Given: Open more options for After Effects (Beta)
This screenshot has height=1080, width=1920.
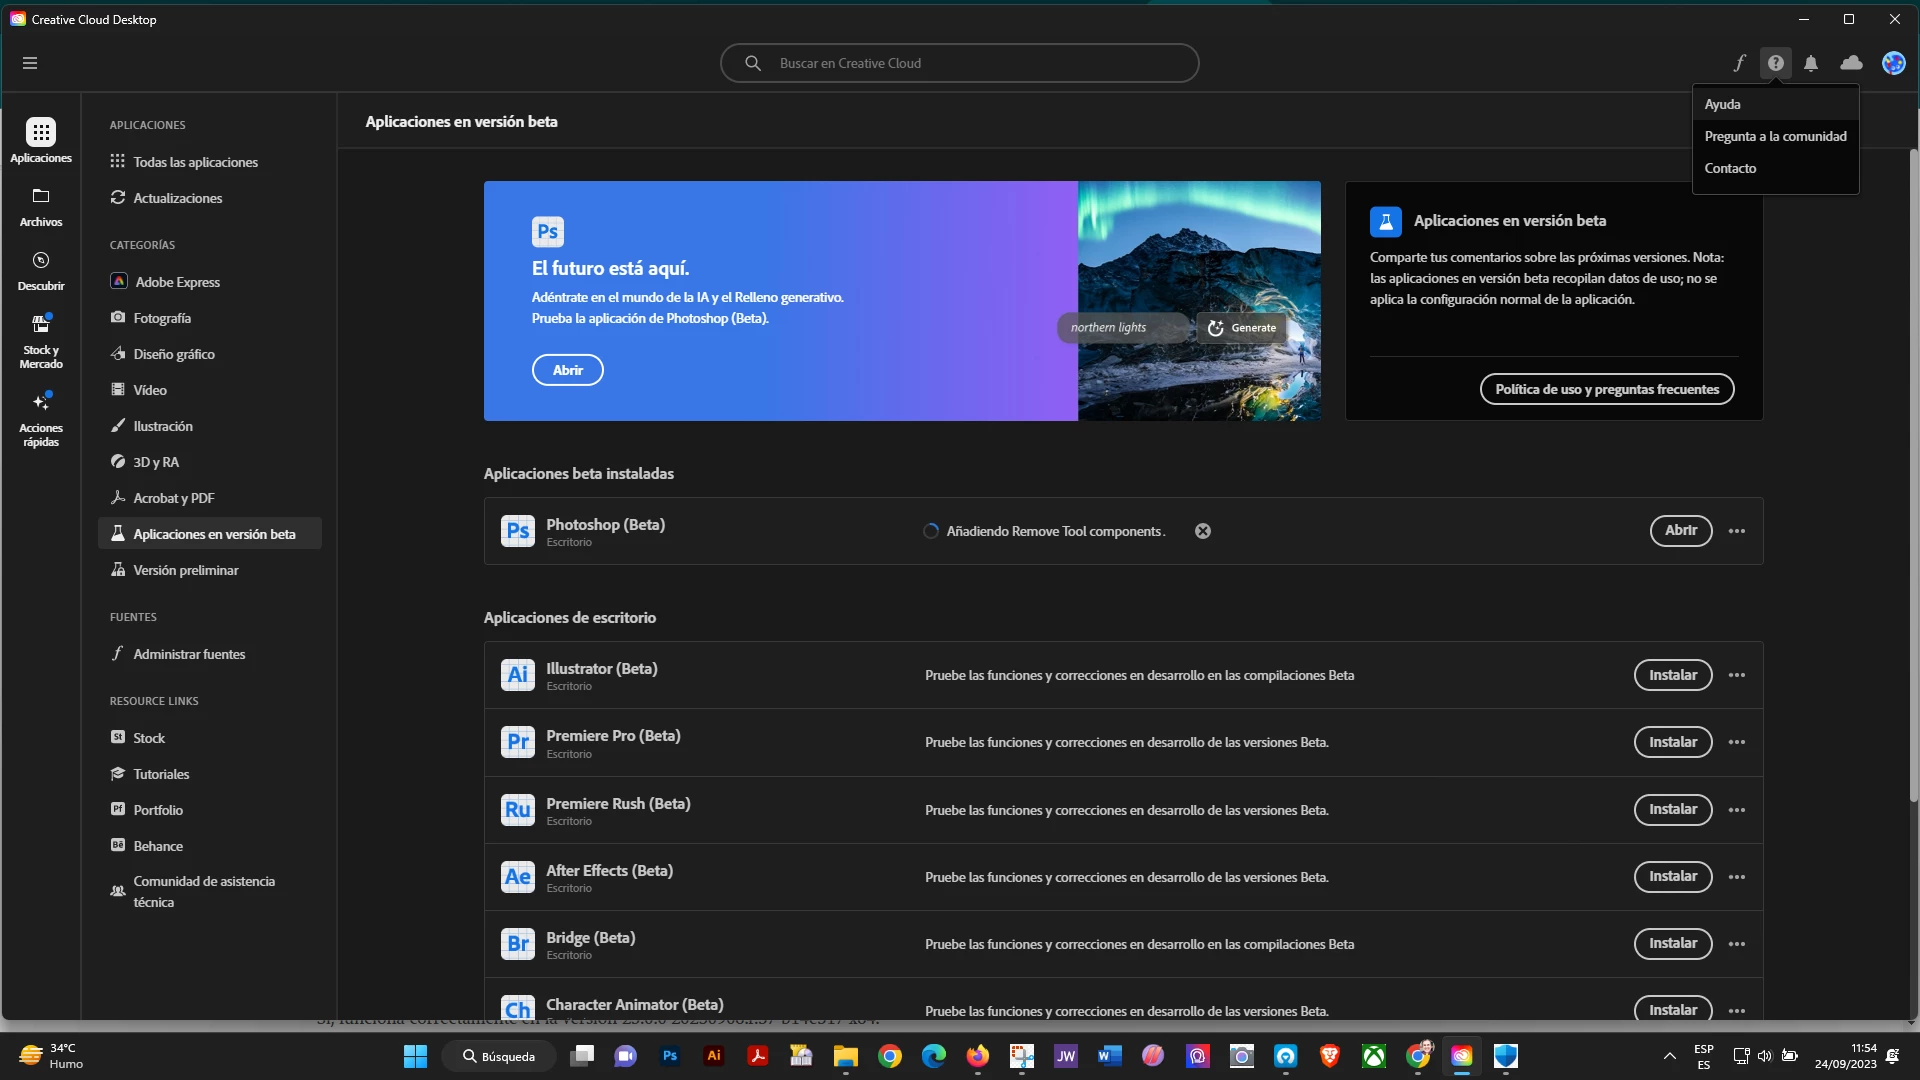Looking at the screenshot, I should tap(1737, 877).
